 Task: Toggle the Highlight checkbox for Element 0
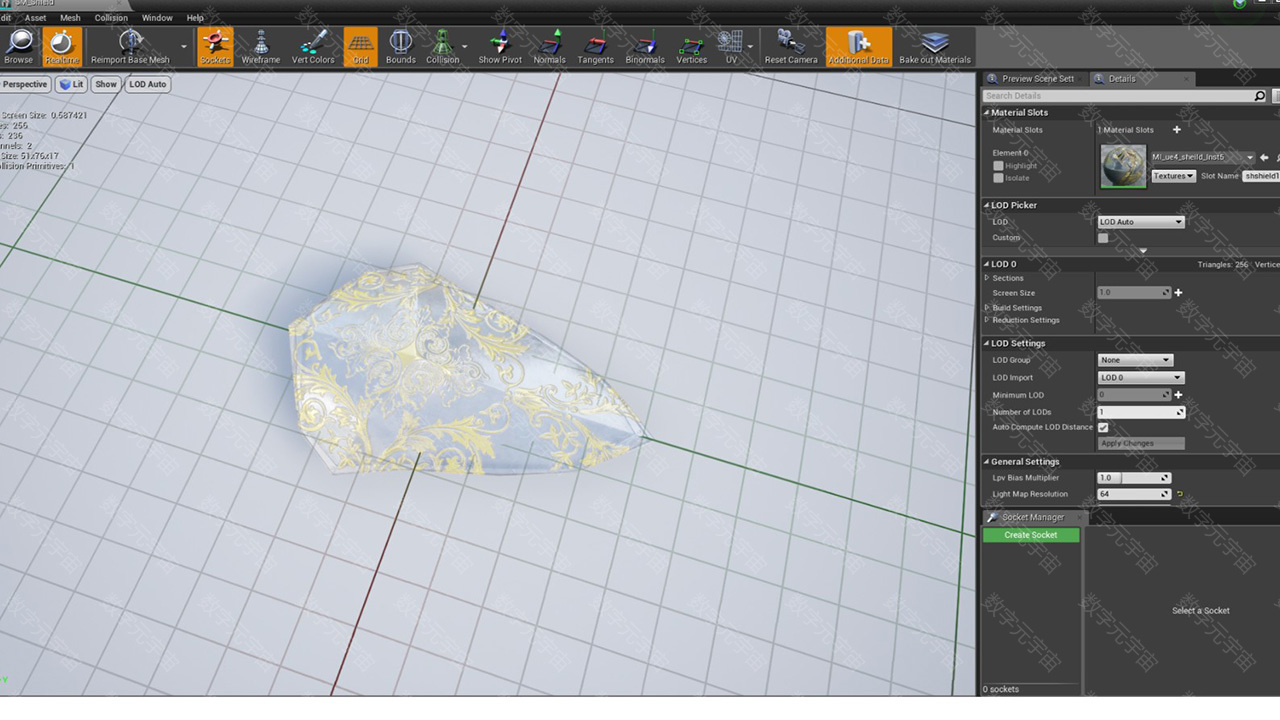(998, 166)
